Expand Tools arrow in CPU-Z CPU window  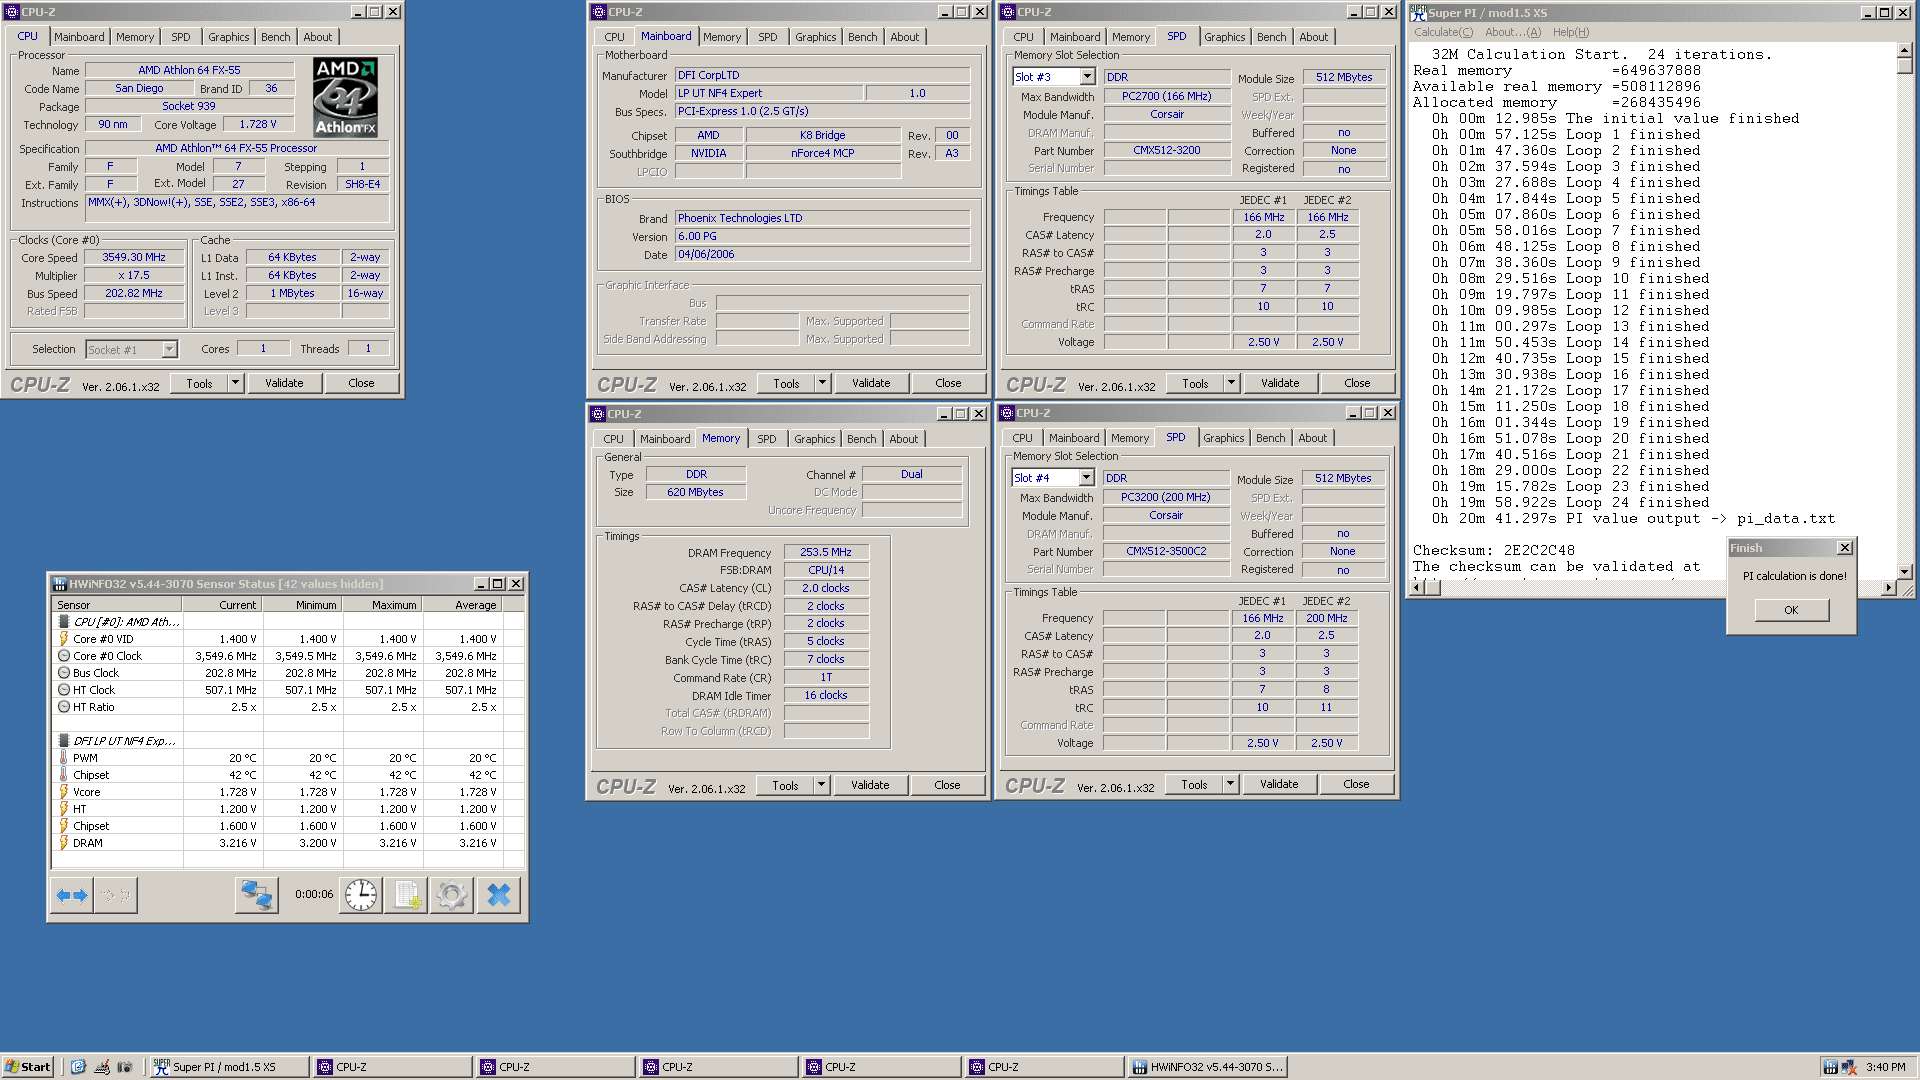(235, 383)
